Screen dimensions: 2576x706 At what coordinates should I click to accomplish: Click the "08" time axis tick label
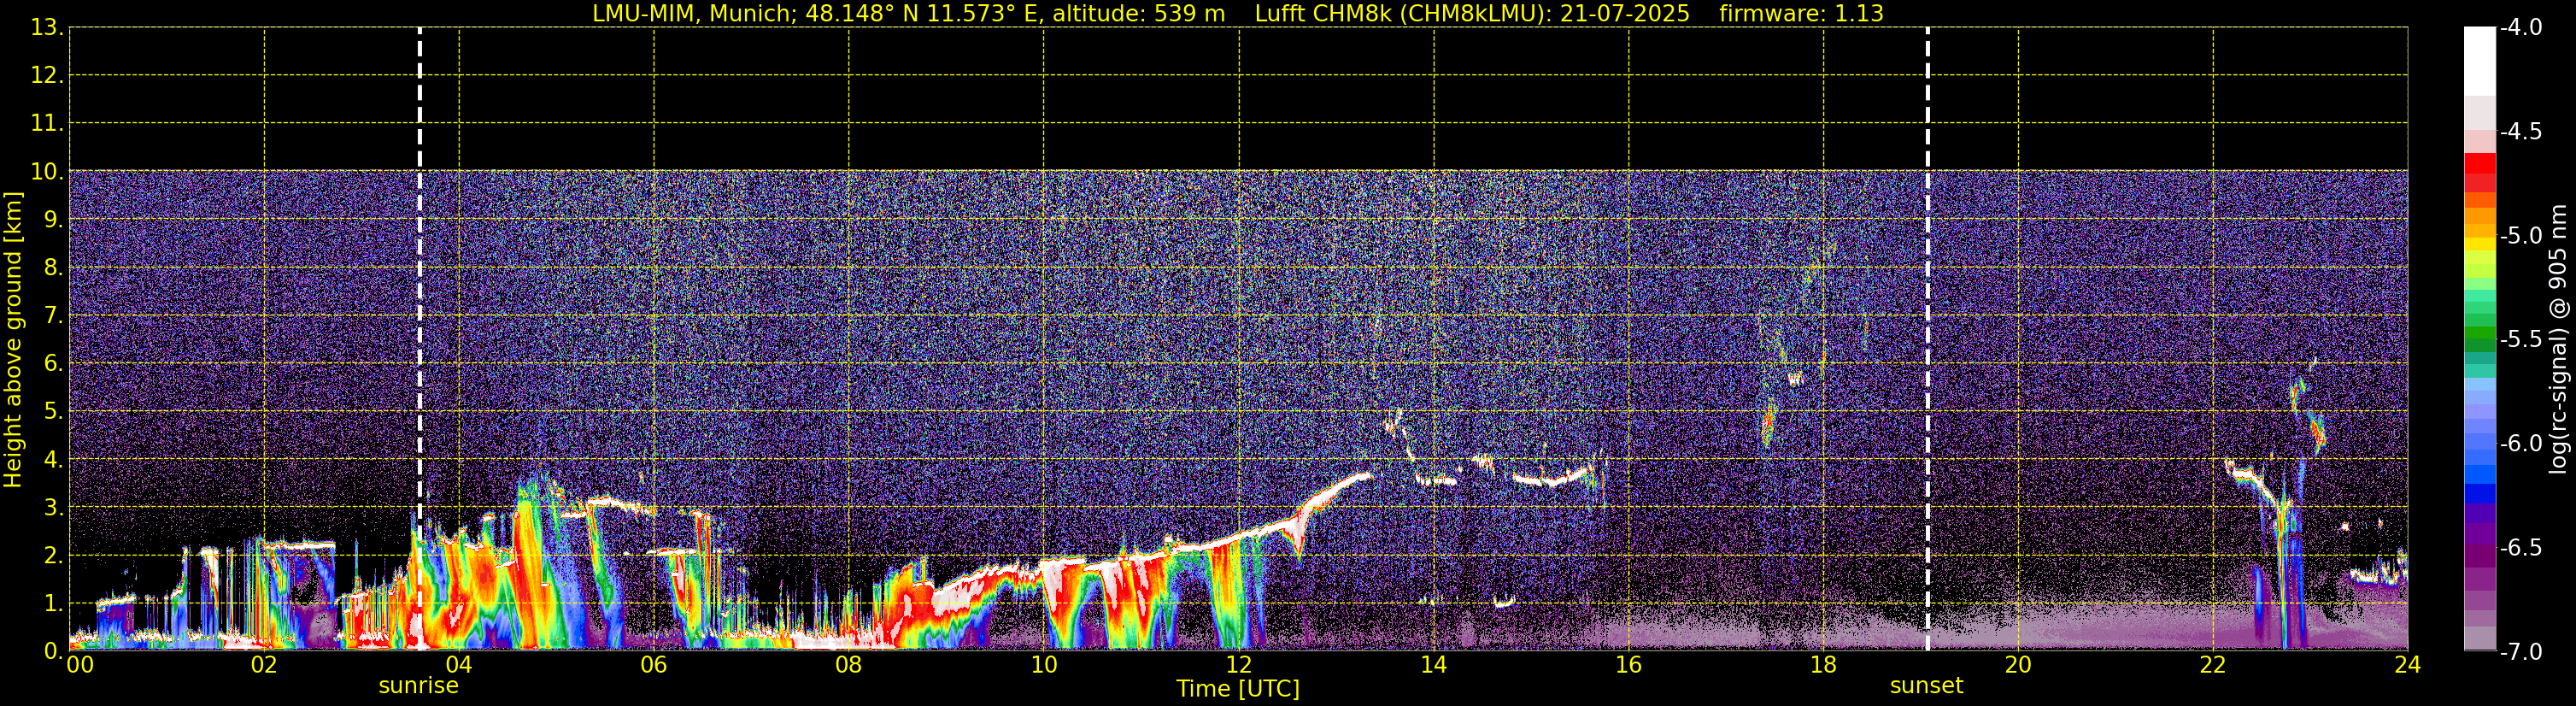848,665
